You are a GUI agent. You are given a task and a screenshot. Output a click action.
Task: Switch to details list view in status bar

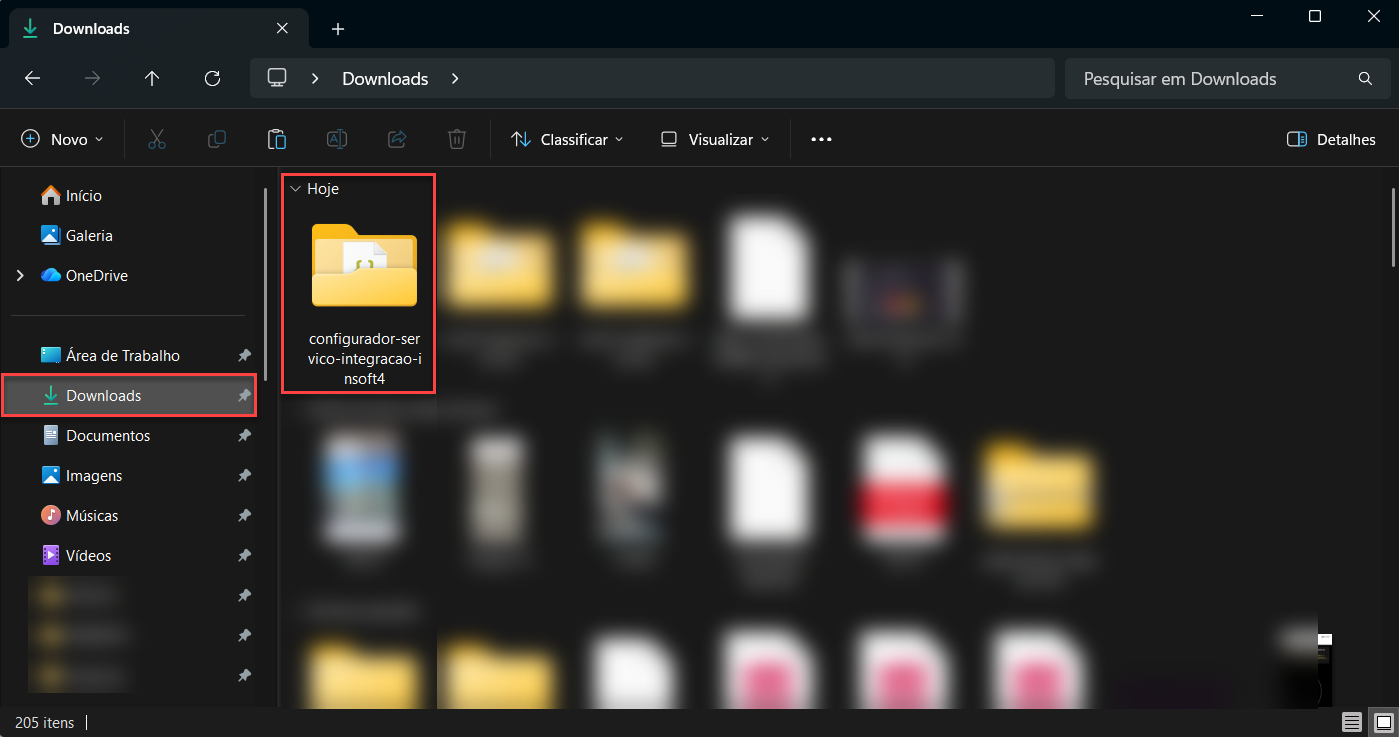[1352, 722]
